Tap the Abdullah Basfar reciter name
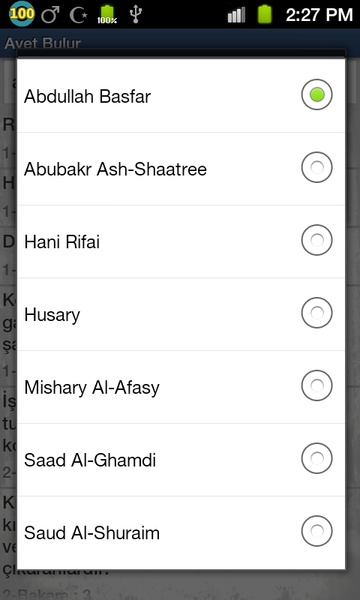This screenshot has width=360, height=600. [x=87, y=96]
